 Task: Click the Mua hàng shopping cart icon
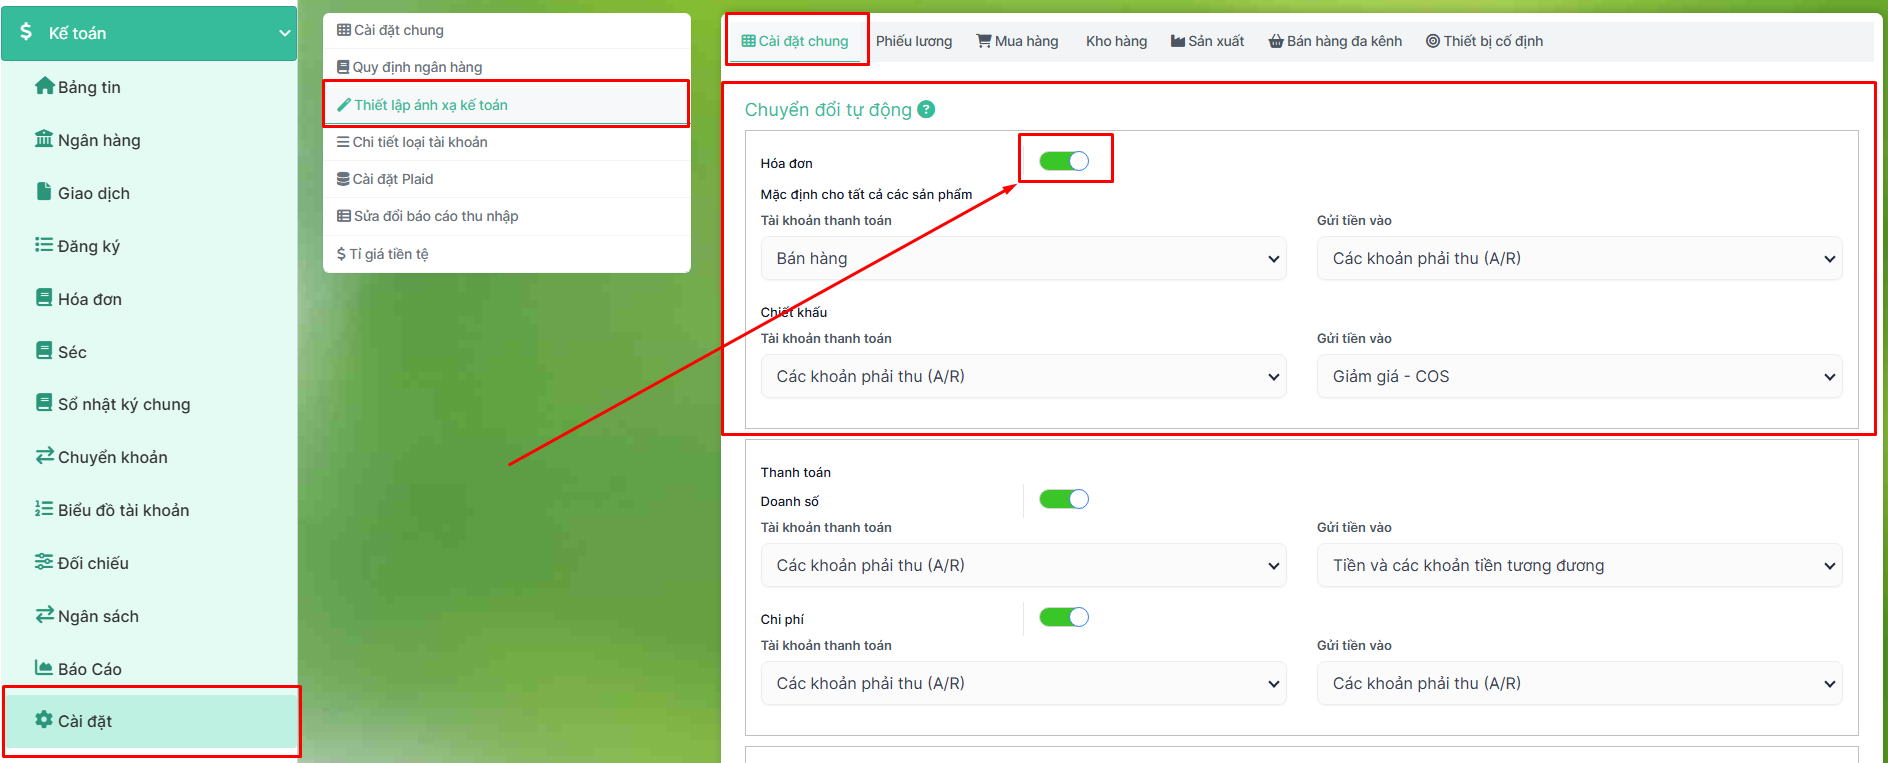tap(984, 41)
